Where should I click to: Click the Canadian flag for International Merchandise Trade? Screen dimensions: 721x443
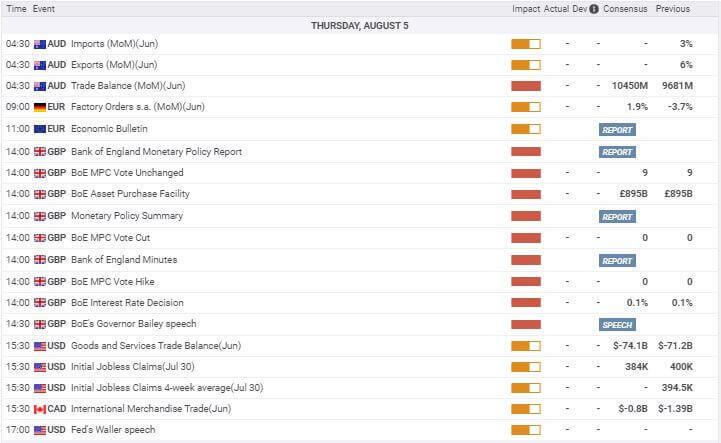click(40, 409)
